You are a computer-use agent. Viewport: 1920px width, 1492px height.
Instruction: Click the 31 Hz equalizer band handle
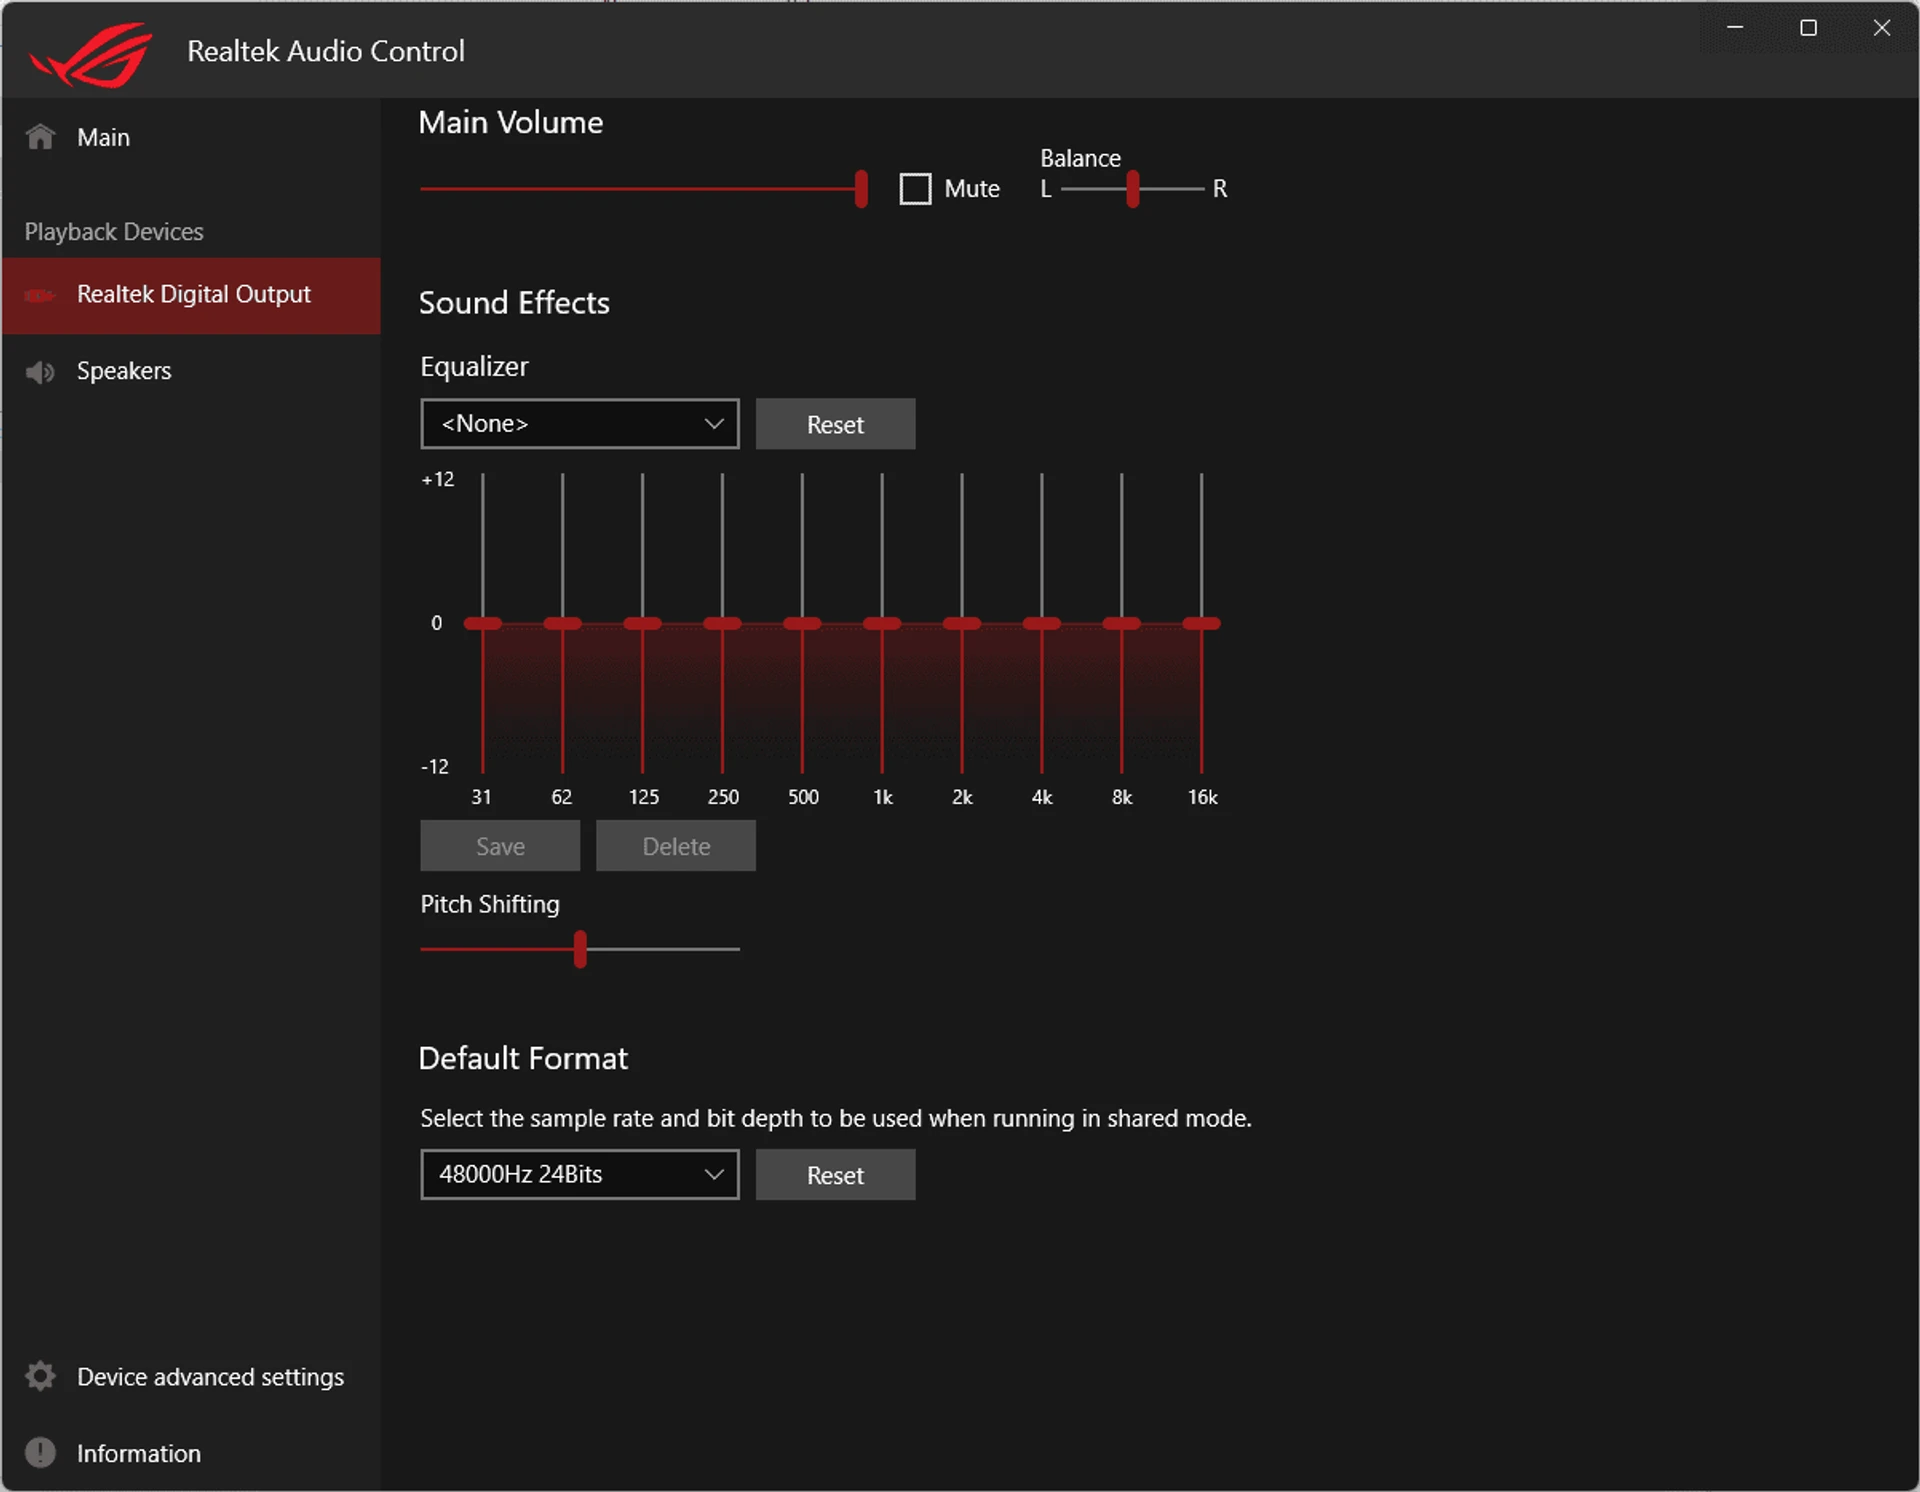483,624
